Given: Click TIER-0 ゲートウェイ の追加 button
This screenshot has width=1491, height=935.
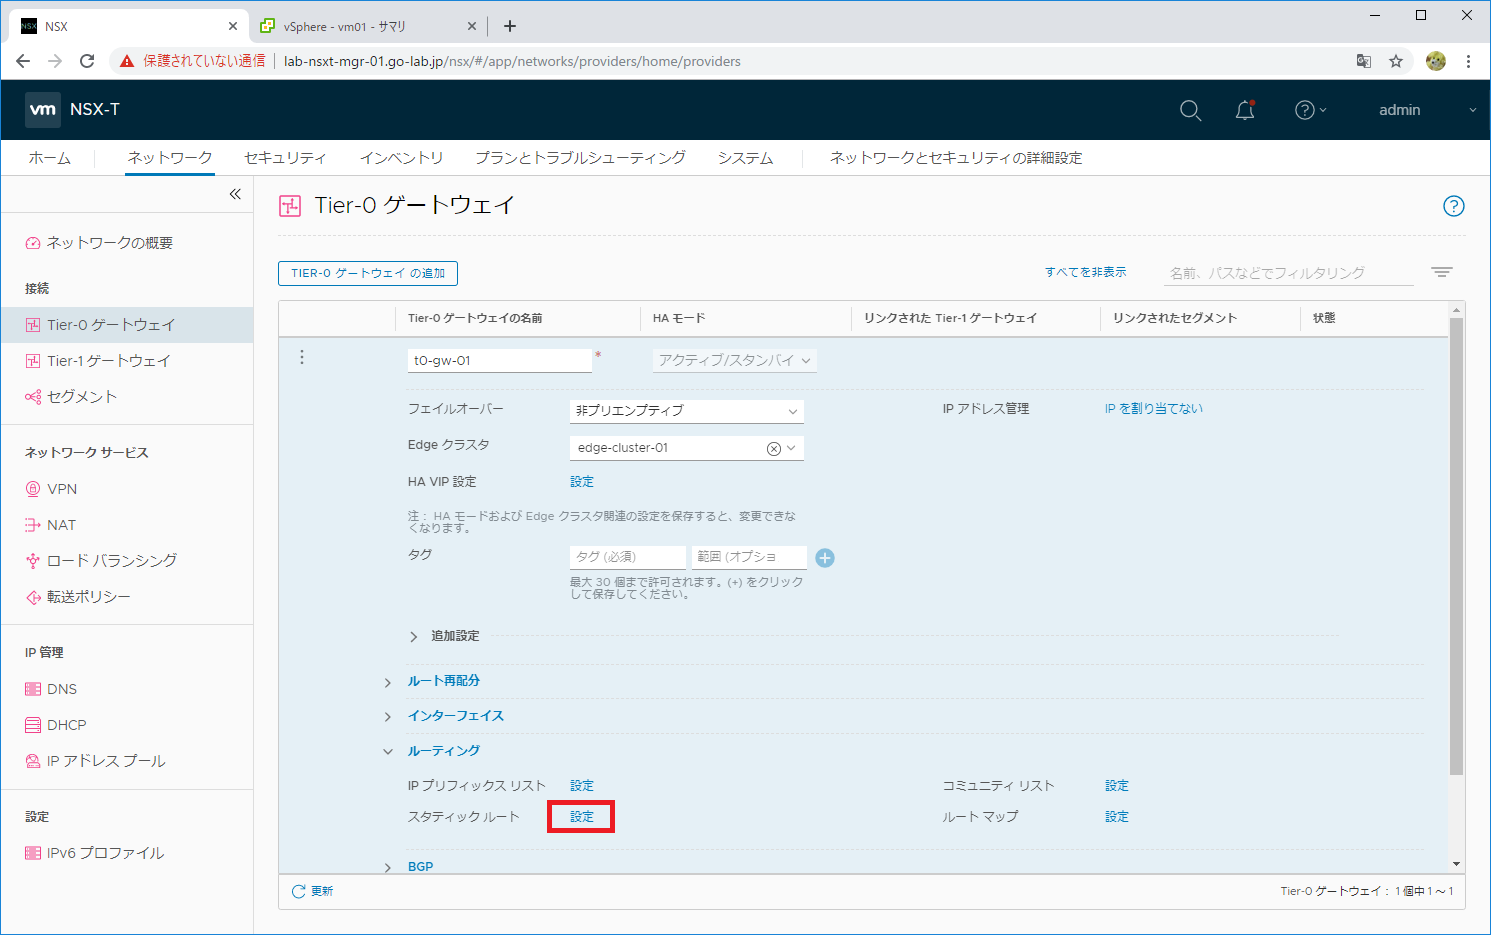Looking at the screenshot, I should [368, 273].
